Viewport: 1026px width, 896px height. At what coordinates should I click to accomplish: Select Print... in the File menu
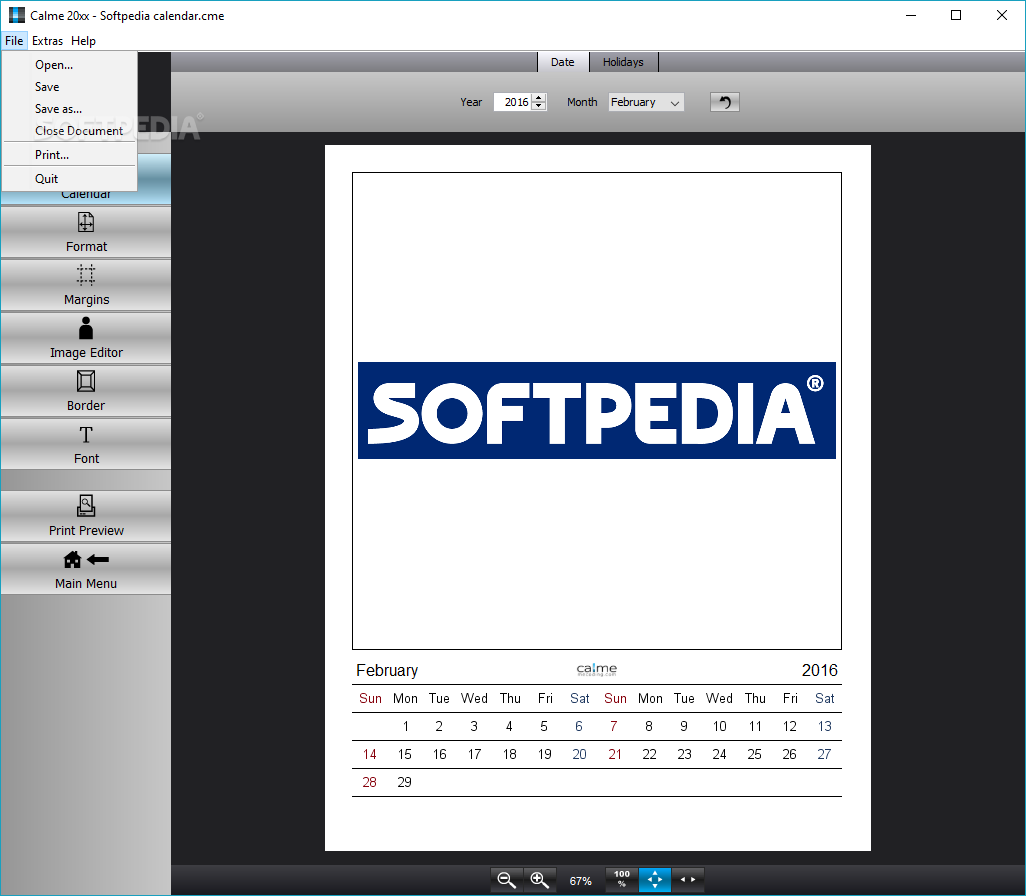tap(69, 155)
